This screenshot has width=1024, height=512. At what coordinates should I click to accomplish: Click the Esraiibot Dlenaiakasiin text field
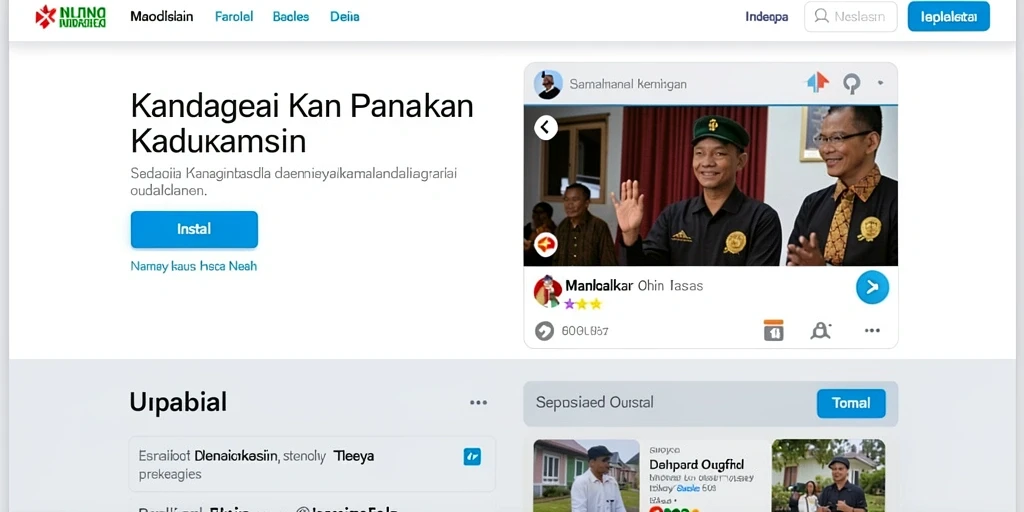312,464
